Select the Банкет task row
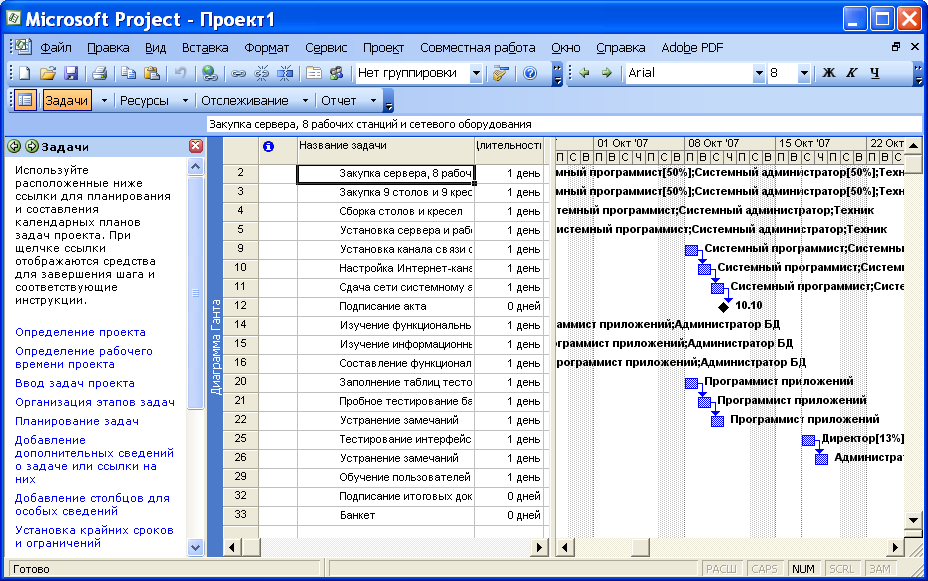 coord(385,515)
